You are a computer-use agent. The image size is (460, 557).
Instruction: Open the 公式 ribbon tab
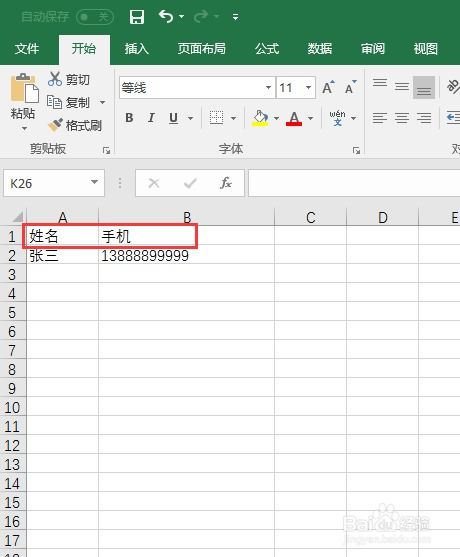coord(267,49)
